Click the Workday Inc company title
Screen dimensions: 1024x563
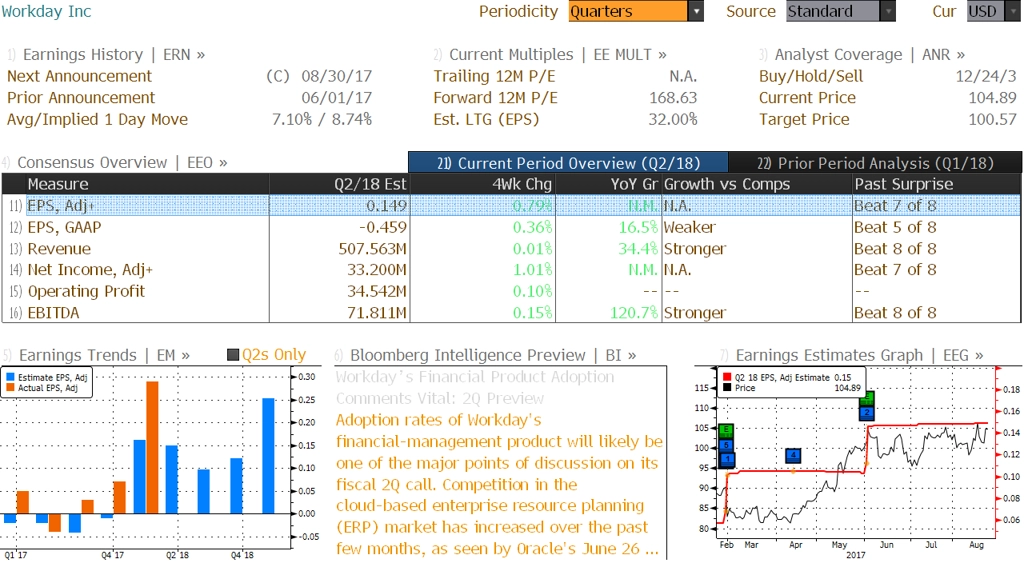46,11
